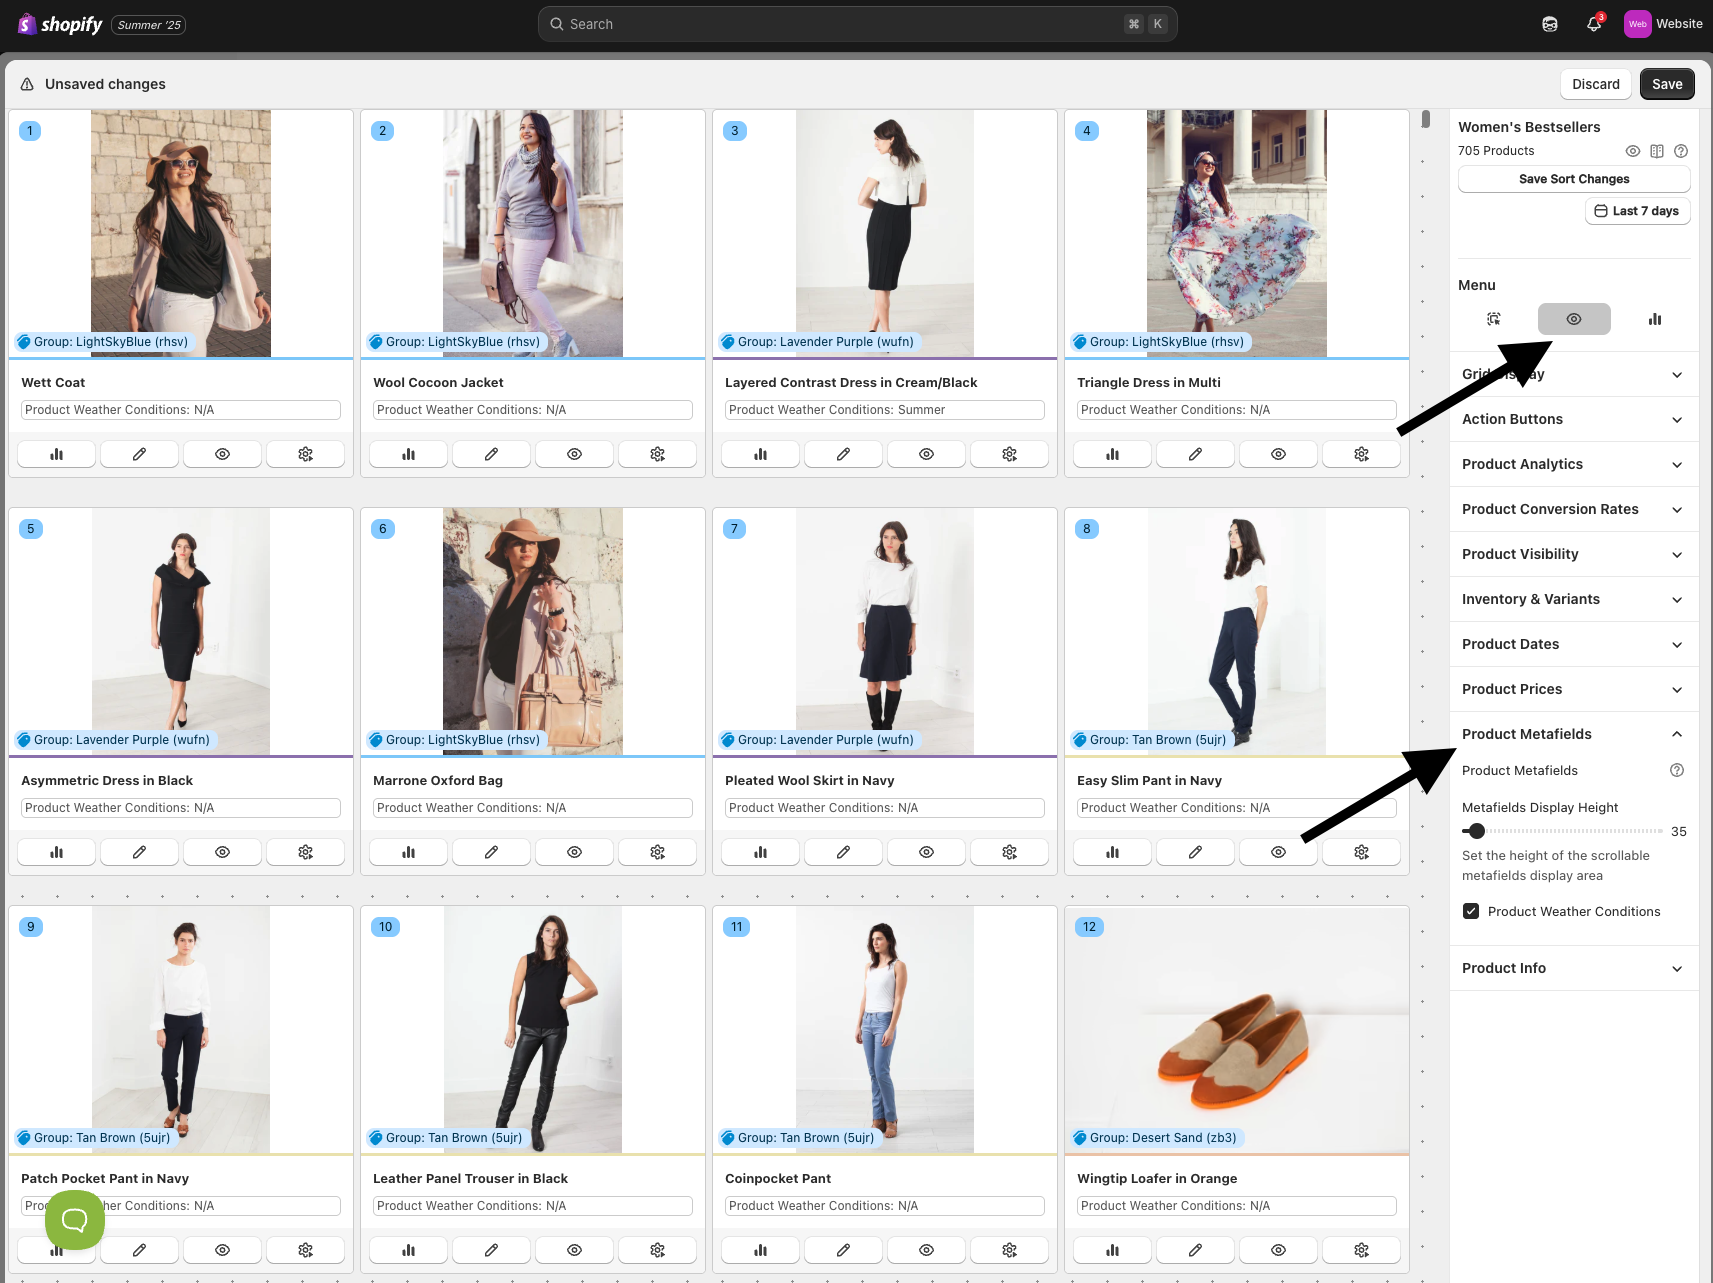Open the Sidekick assistant icon in top bar

point(1550,24)
